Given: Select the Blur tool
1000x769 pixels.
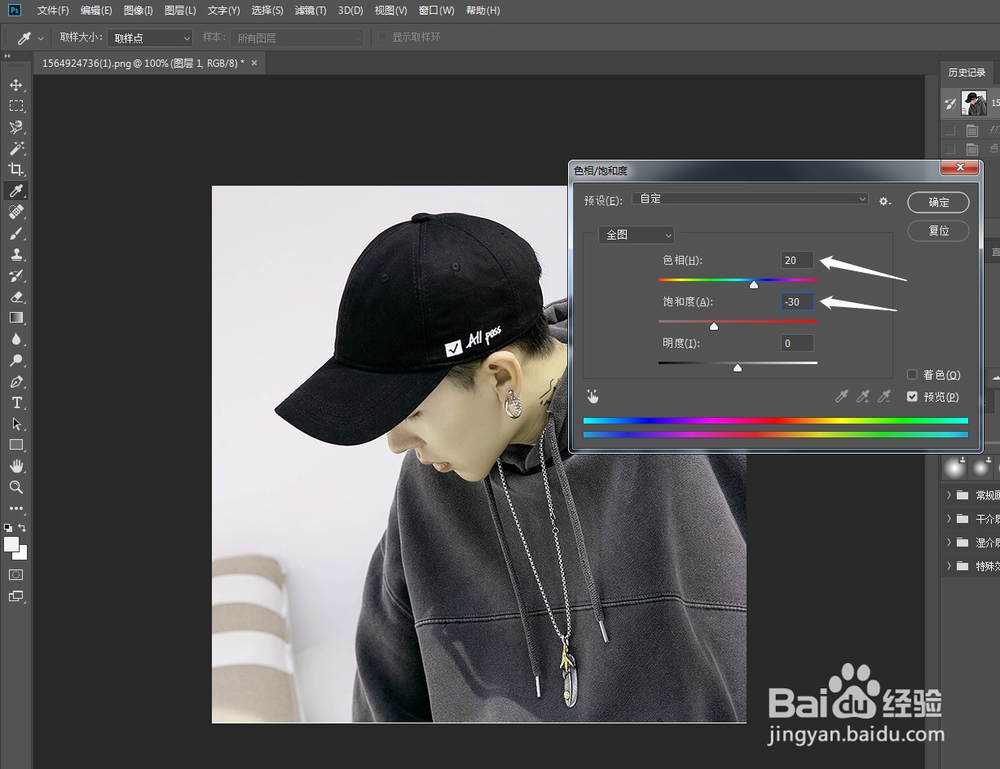Looking at the screenshot, I should click(x=16, y=339).
